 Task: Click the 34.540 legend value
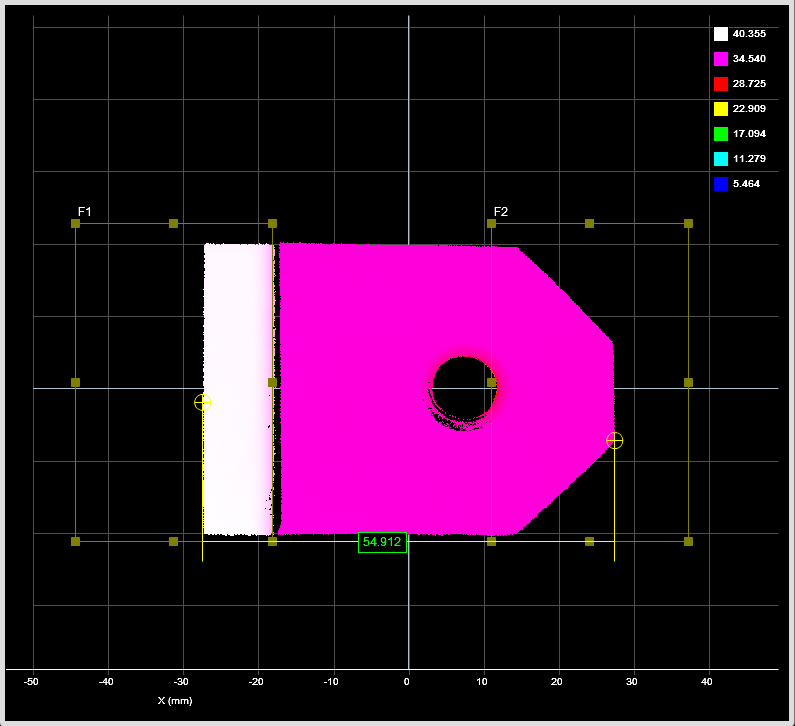[x=749, y=59]
